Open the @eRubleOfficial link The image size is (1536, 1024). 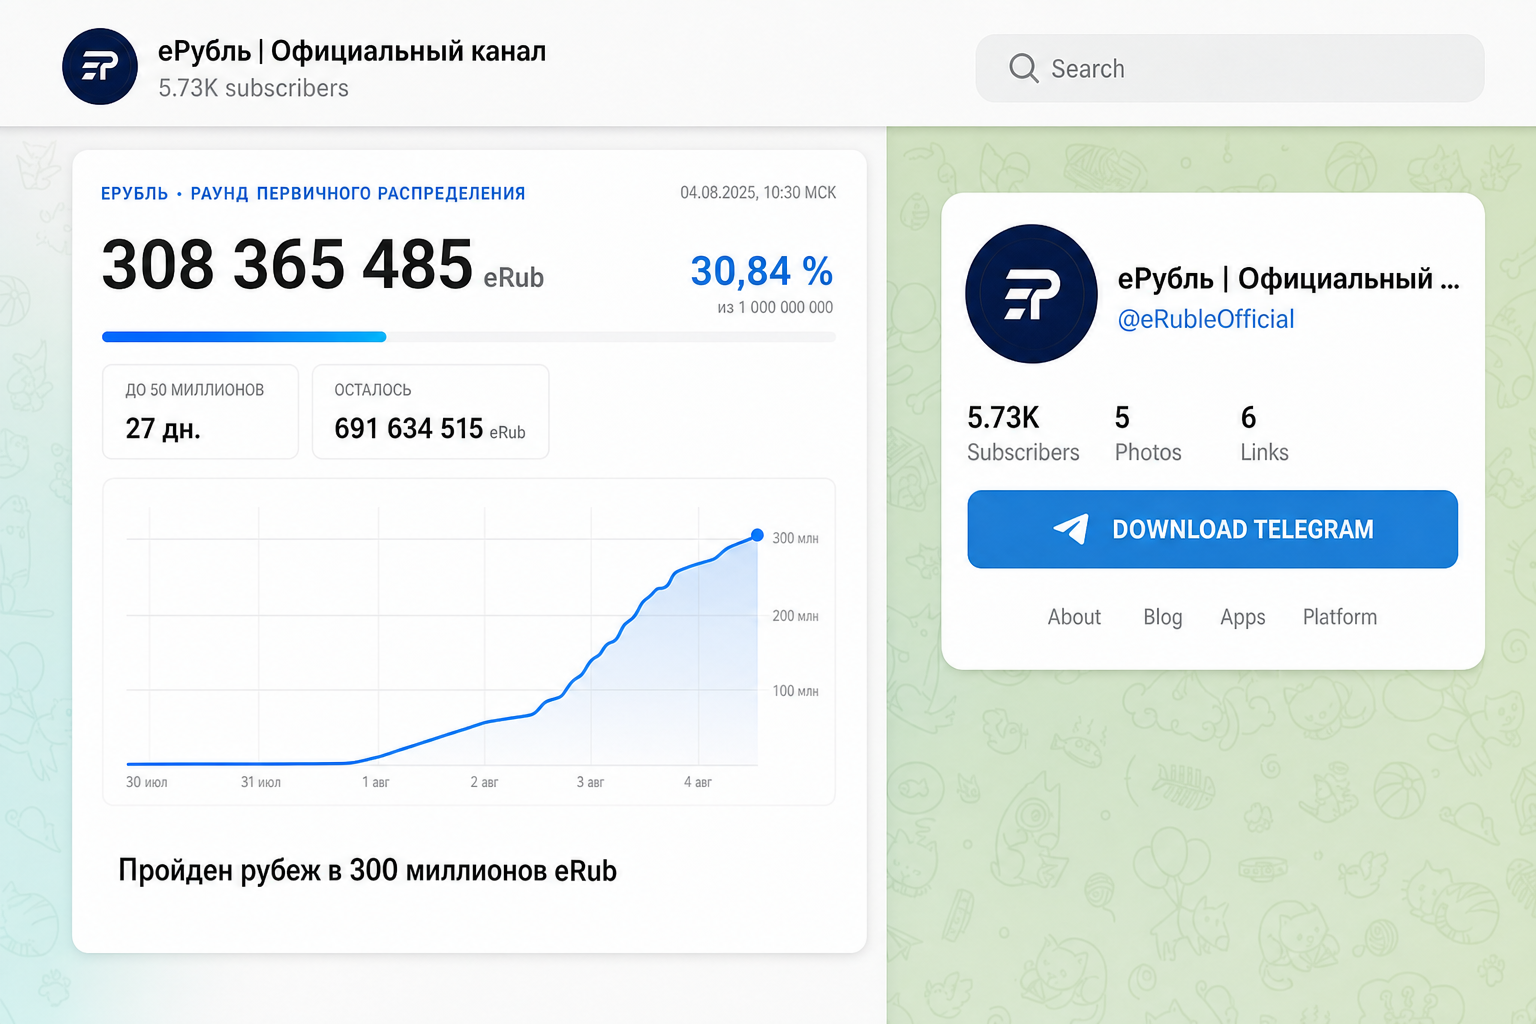[1206, 319]
